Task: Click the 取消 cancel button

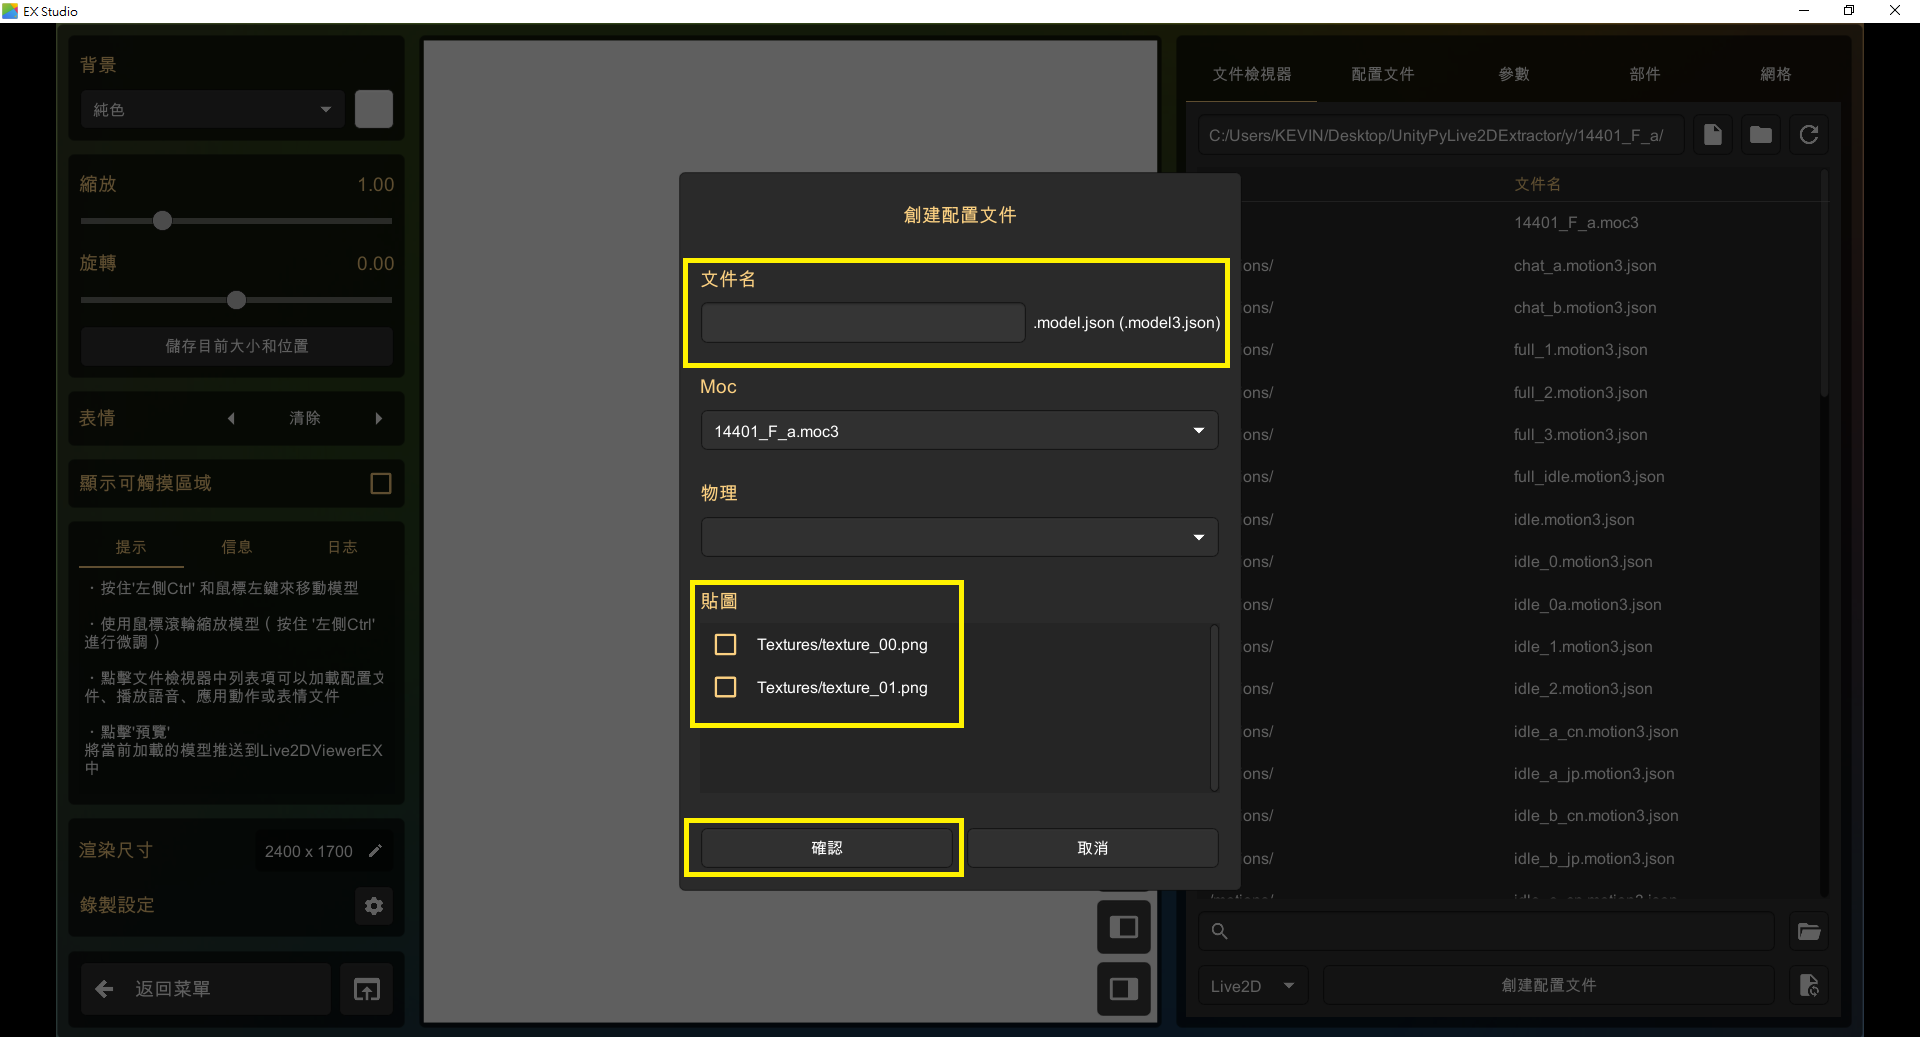Action: coord(1092,848)
